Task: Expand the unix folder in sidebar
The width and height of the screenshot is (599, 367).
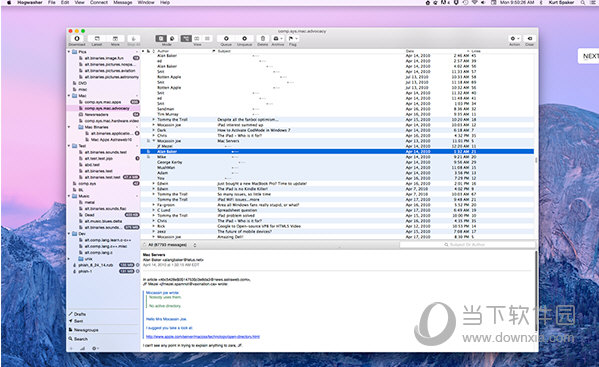Action: click(x=69, y=259)
